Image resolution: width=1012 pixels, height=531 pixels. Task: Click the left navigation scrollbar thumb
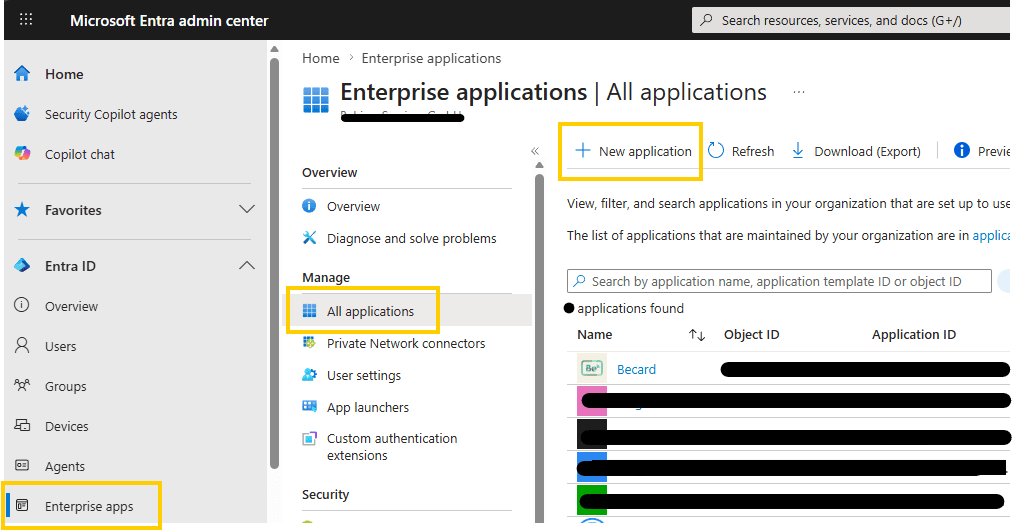[x=274, y=263]
